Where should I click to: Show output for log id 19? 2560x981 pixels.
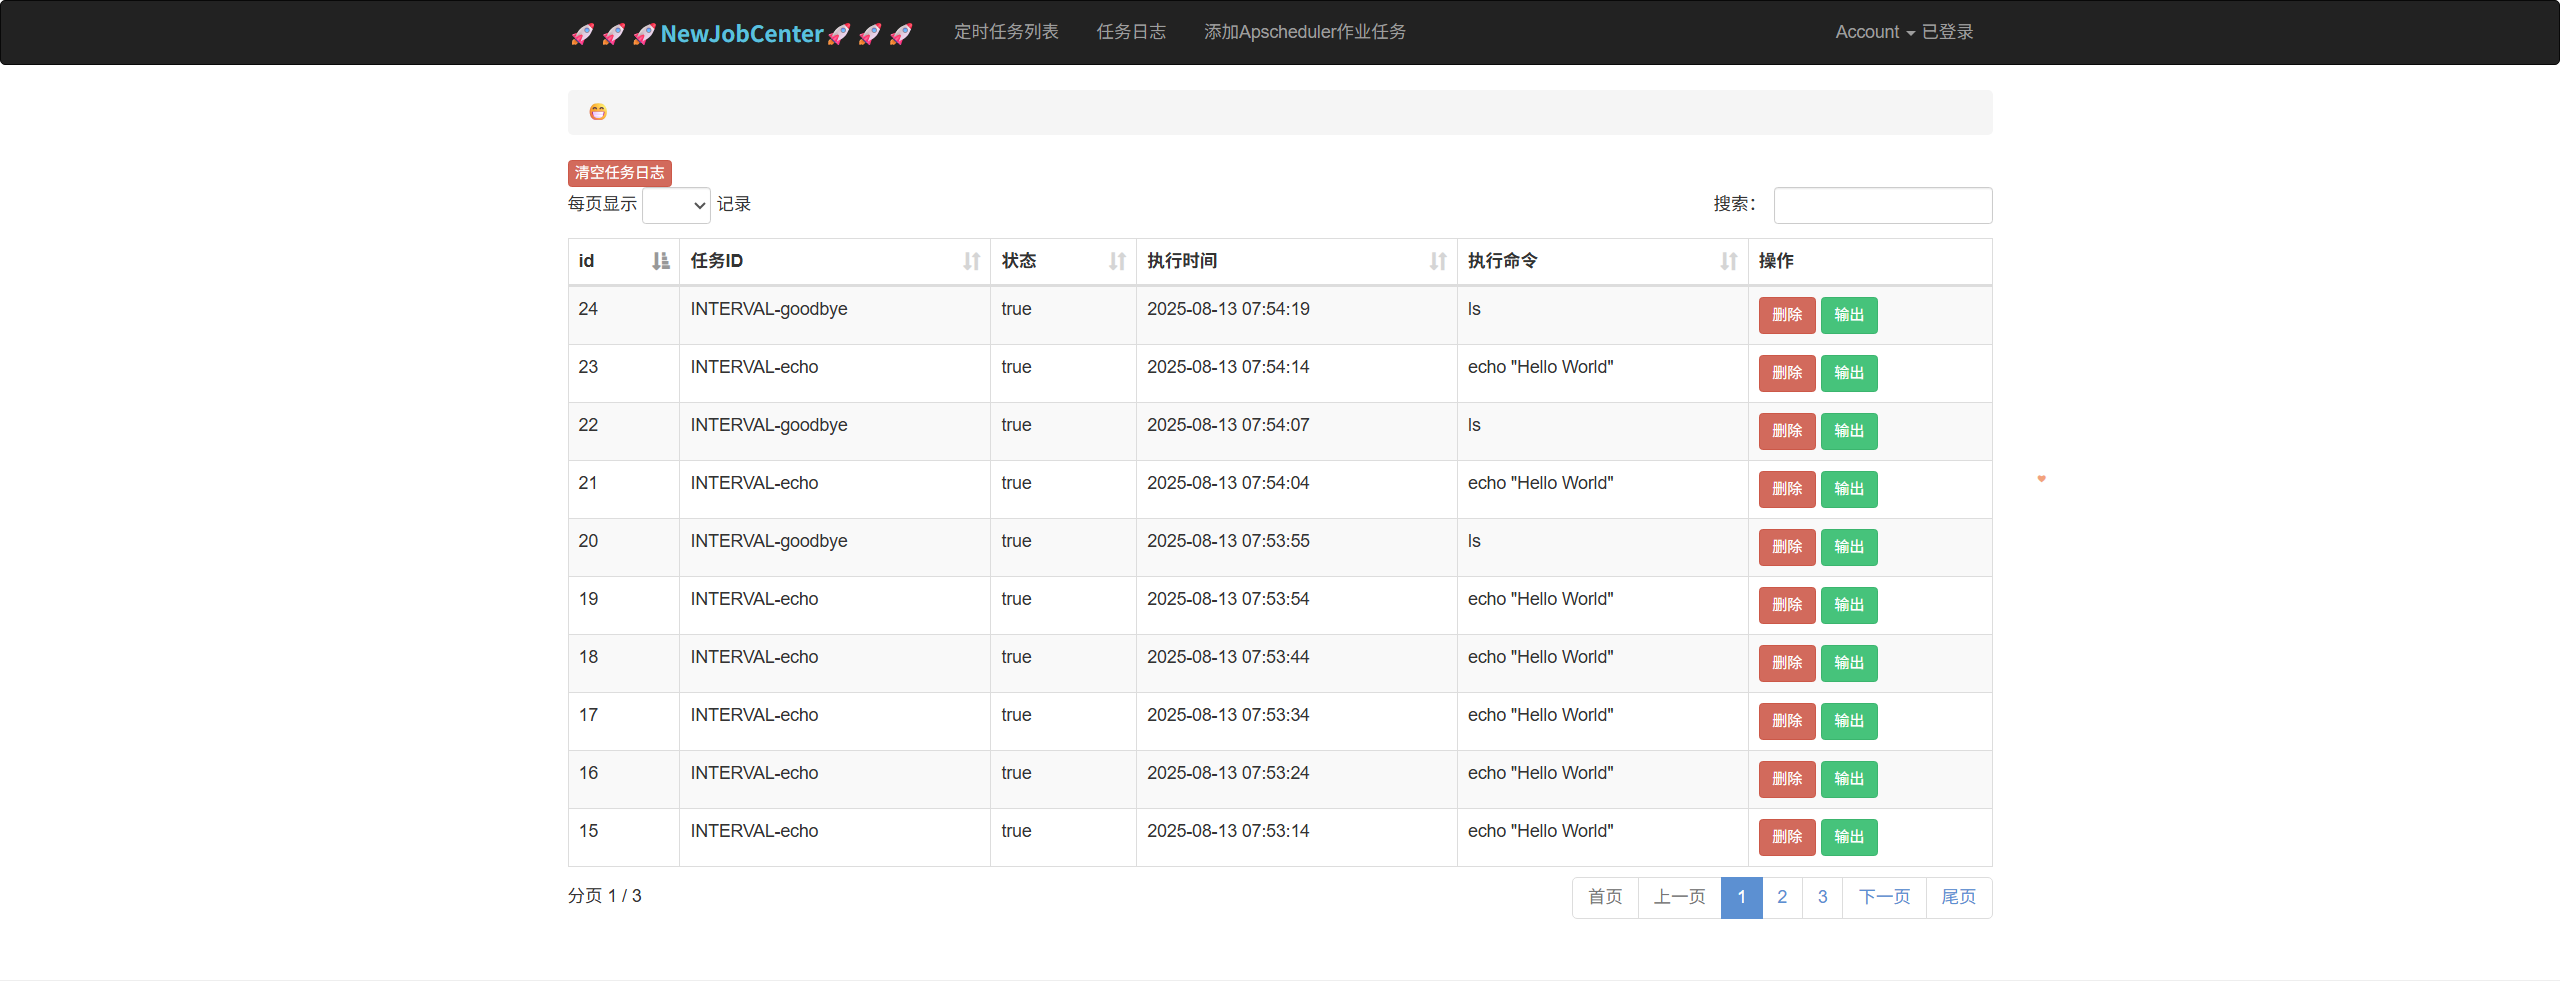(1849, 605)
